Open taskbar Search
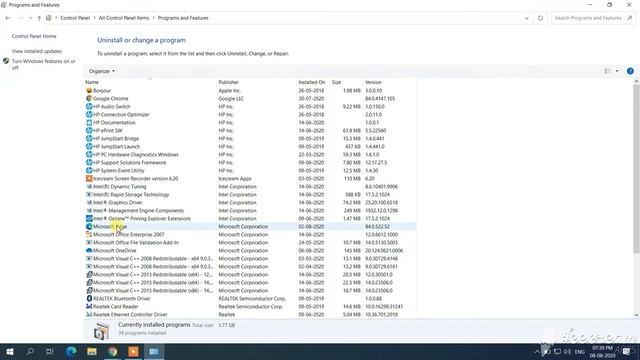Image resolution: width=640 pixels, height=360 pixels. [x=30, y=351]
